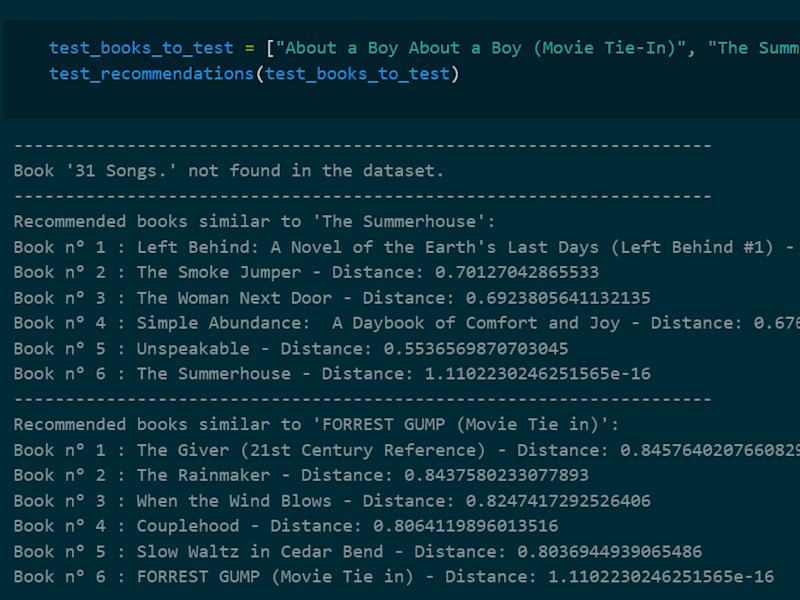The width and height of the screenshot is (800, 600).
Task: Click the Slow Waltz in Cedar Bend line
Action: point(358,552)
